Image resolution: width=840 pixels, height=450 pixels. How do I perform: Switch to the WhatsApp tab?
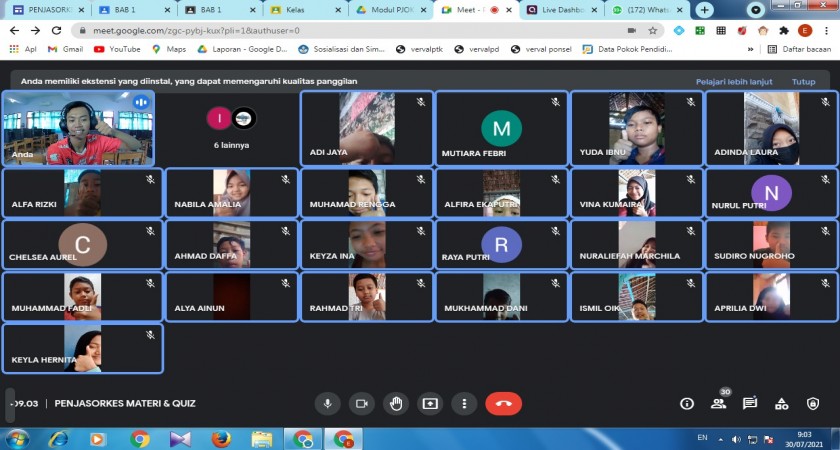[647, 10]
